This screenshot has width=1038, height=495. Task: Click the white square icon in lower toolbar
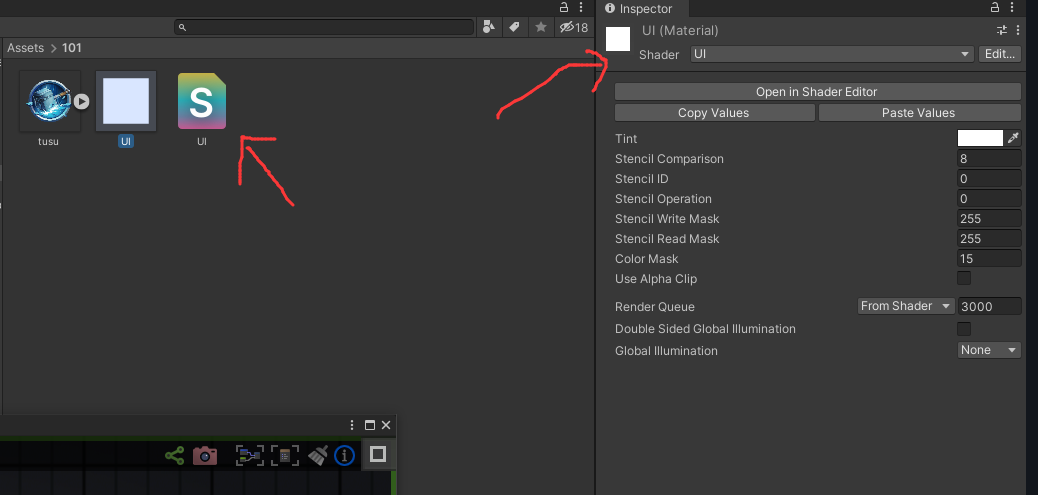pos(378,454)
